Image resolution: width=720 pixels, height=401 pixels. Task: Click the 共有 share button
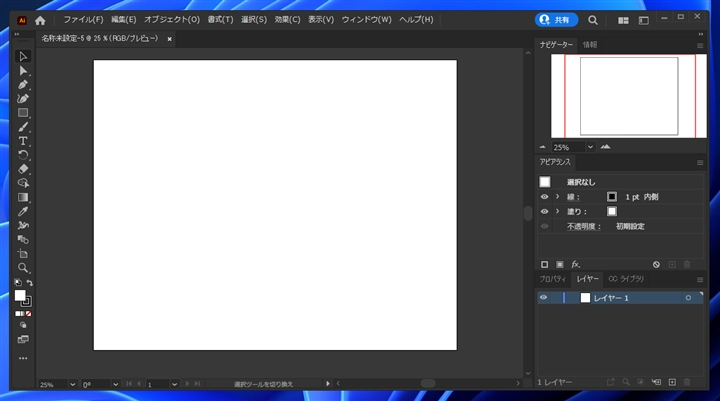556,20
